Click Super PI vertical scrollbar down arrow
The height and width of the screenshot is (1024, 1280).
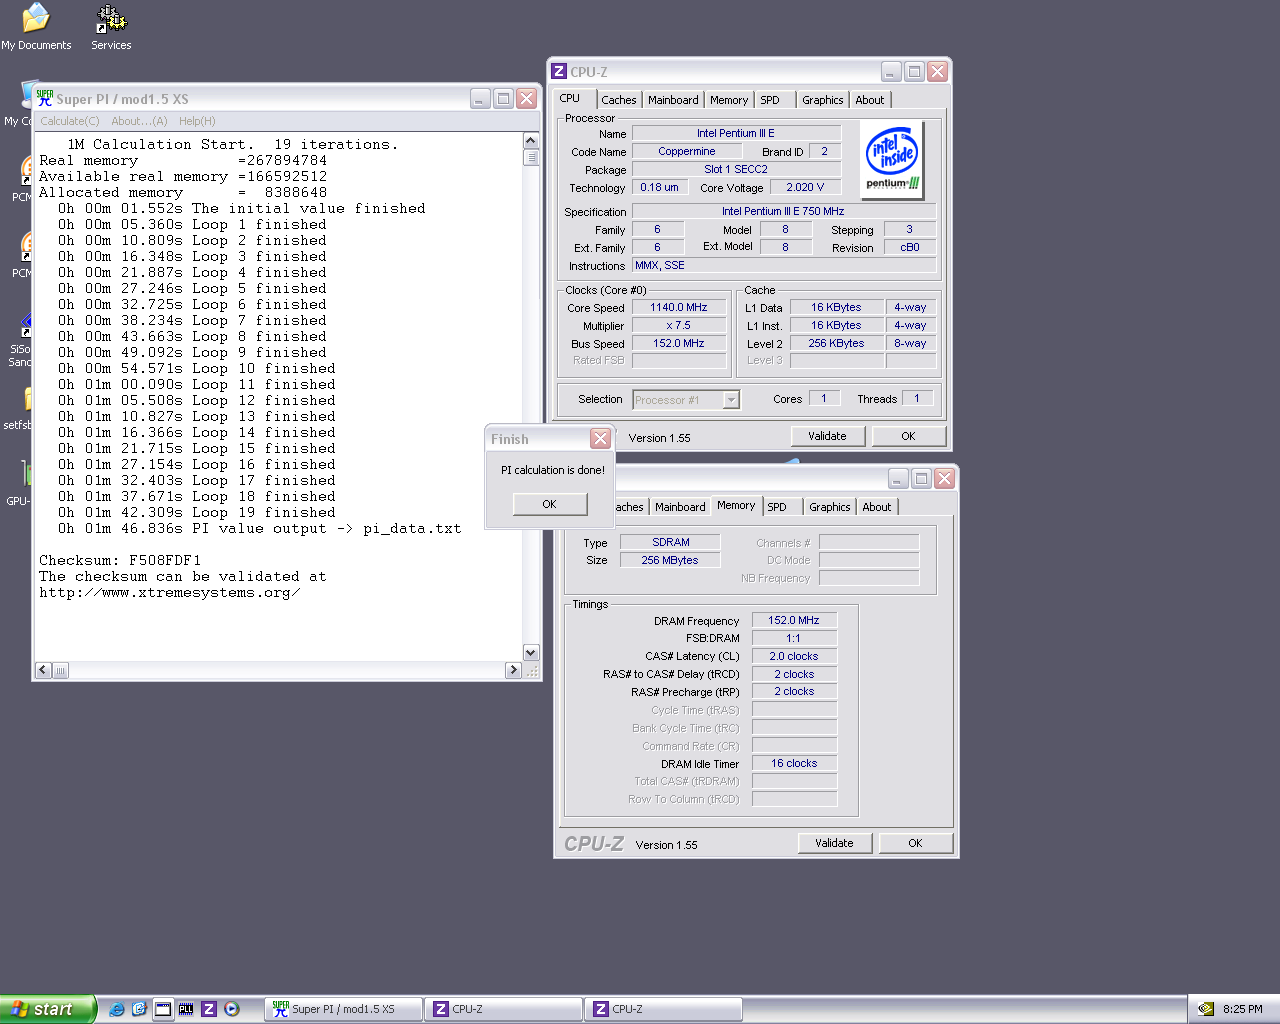point(531,653)
